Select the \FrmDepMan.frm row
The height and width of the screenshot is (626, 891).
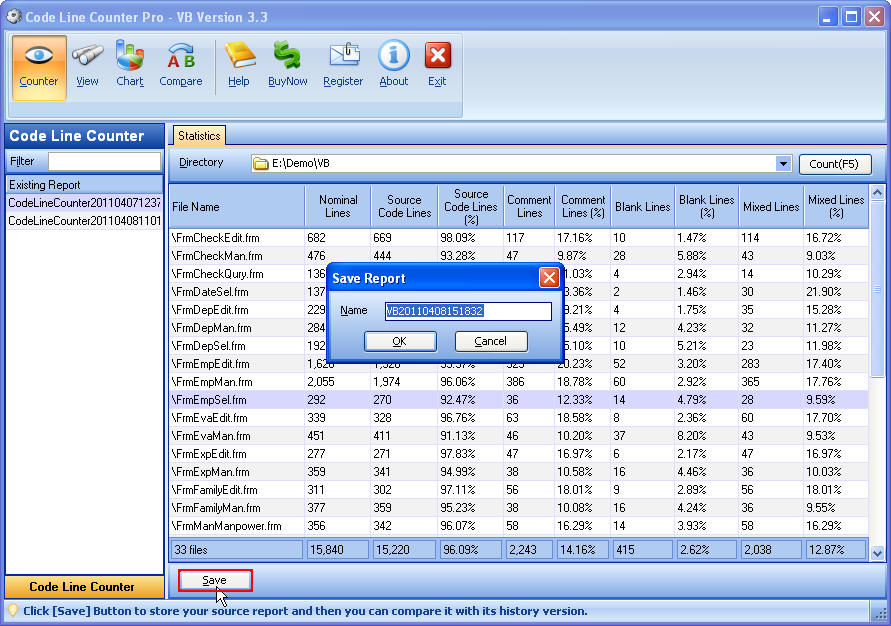(x=519, y=328)
